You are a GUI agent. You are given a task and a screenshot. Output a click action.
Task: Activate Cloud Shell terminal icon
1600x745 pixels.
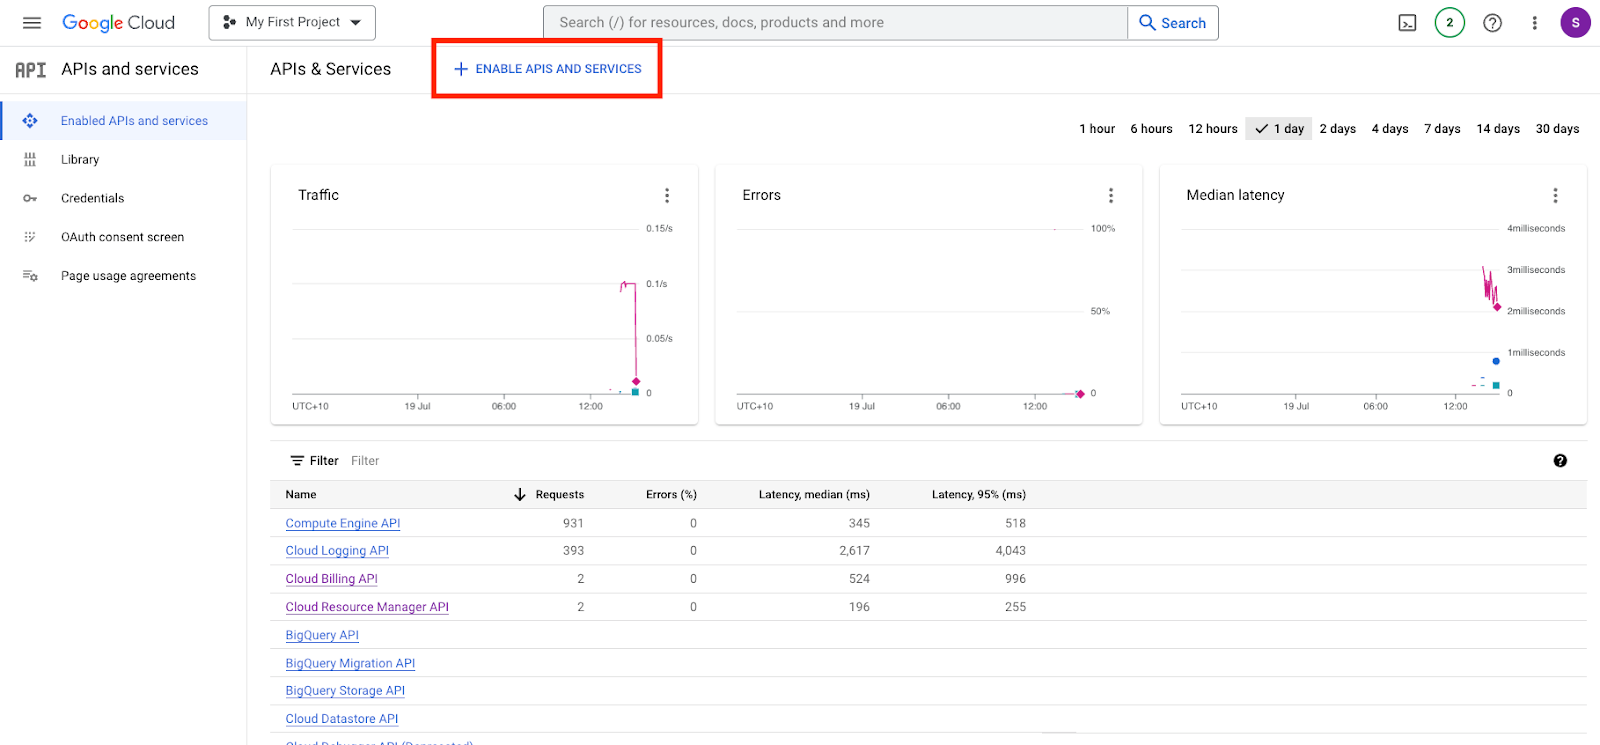(x=1407, y=23)
